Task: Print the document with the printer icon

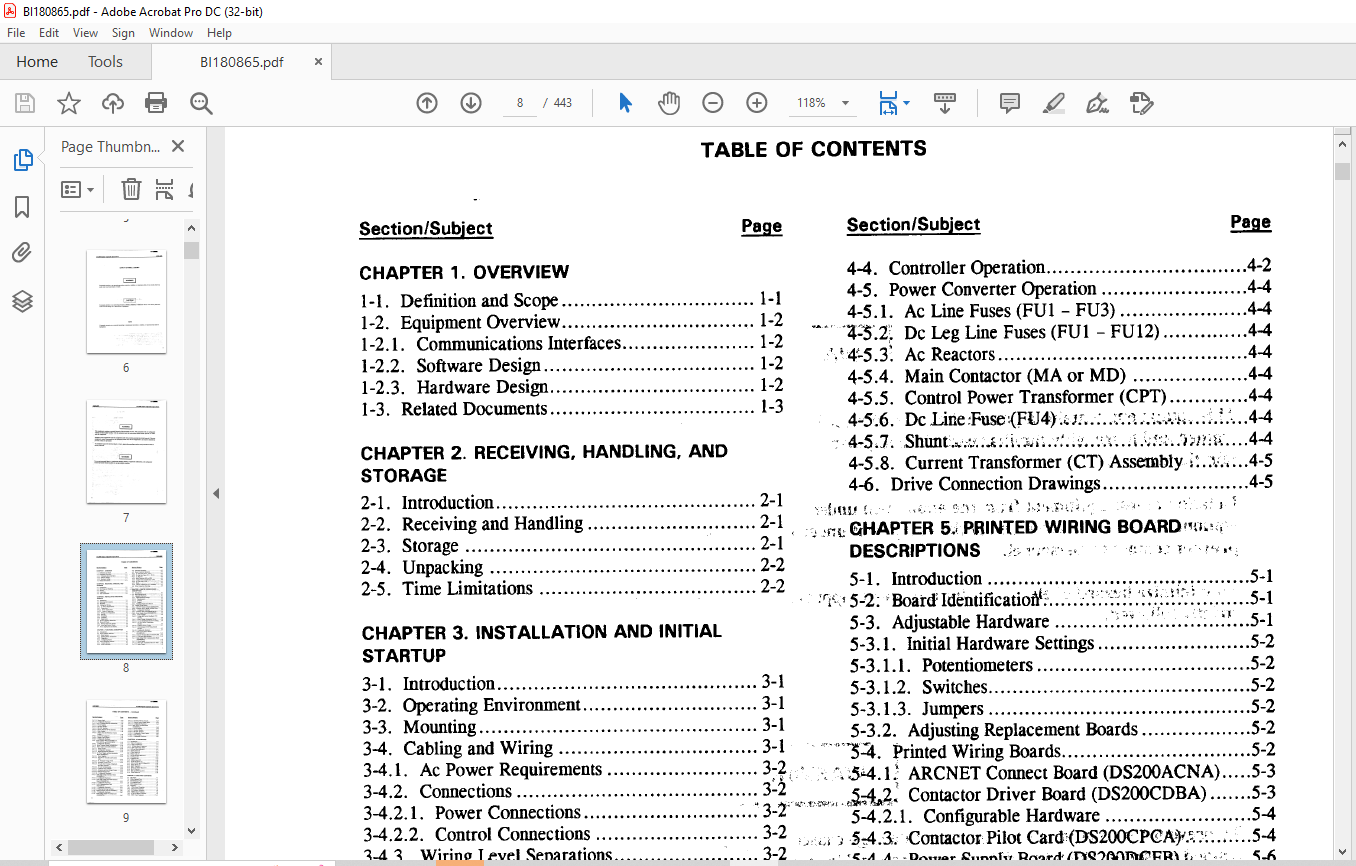Action: pos(156,103)
